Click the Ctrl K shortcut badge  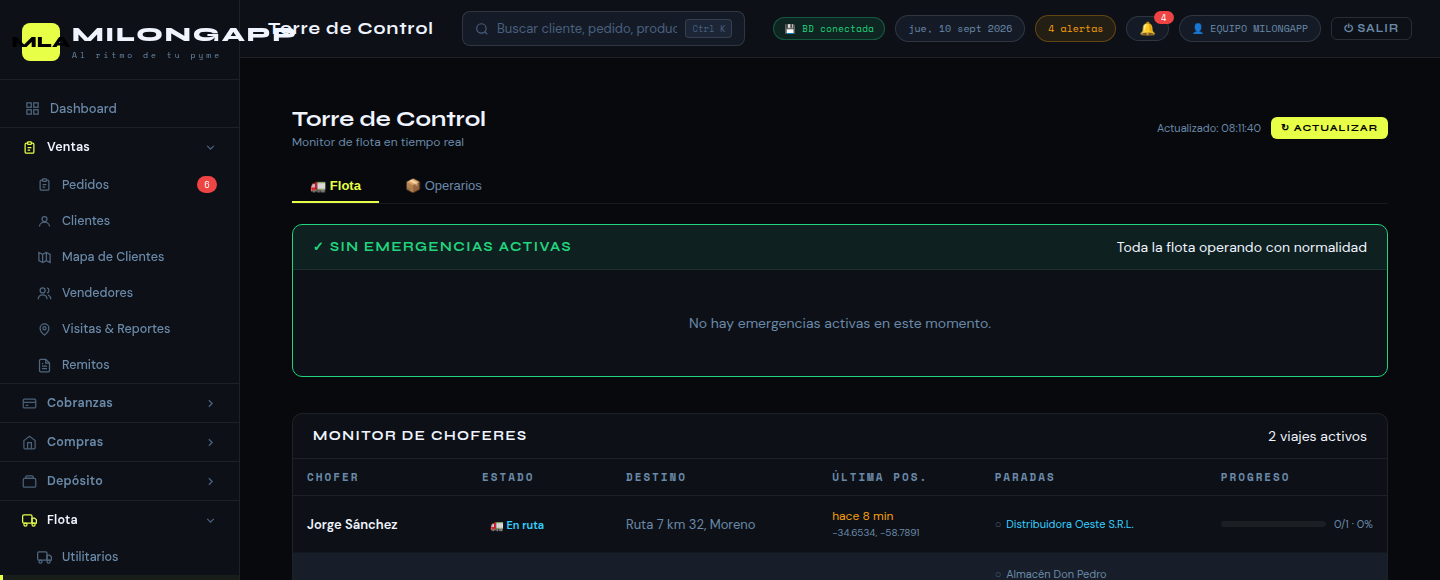coord(708,29)
